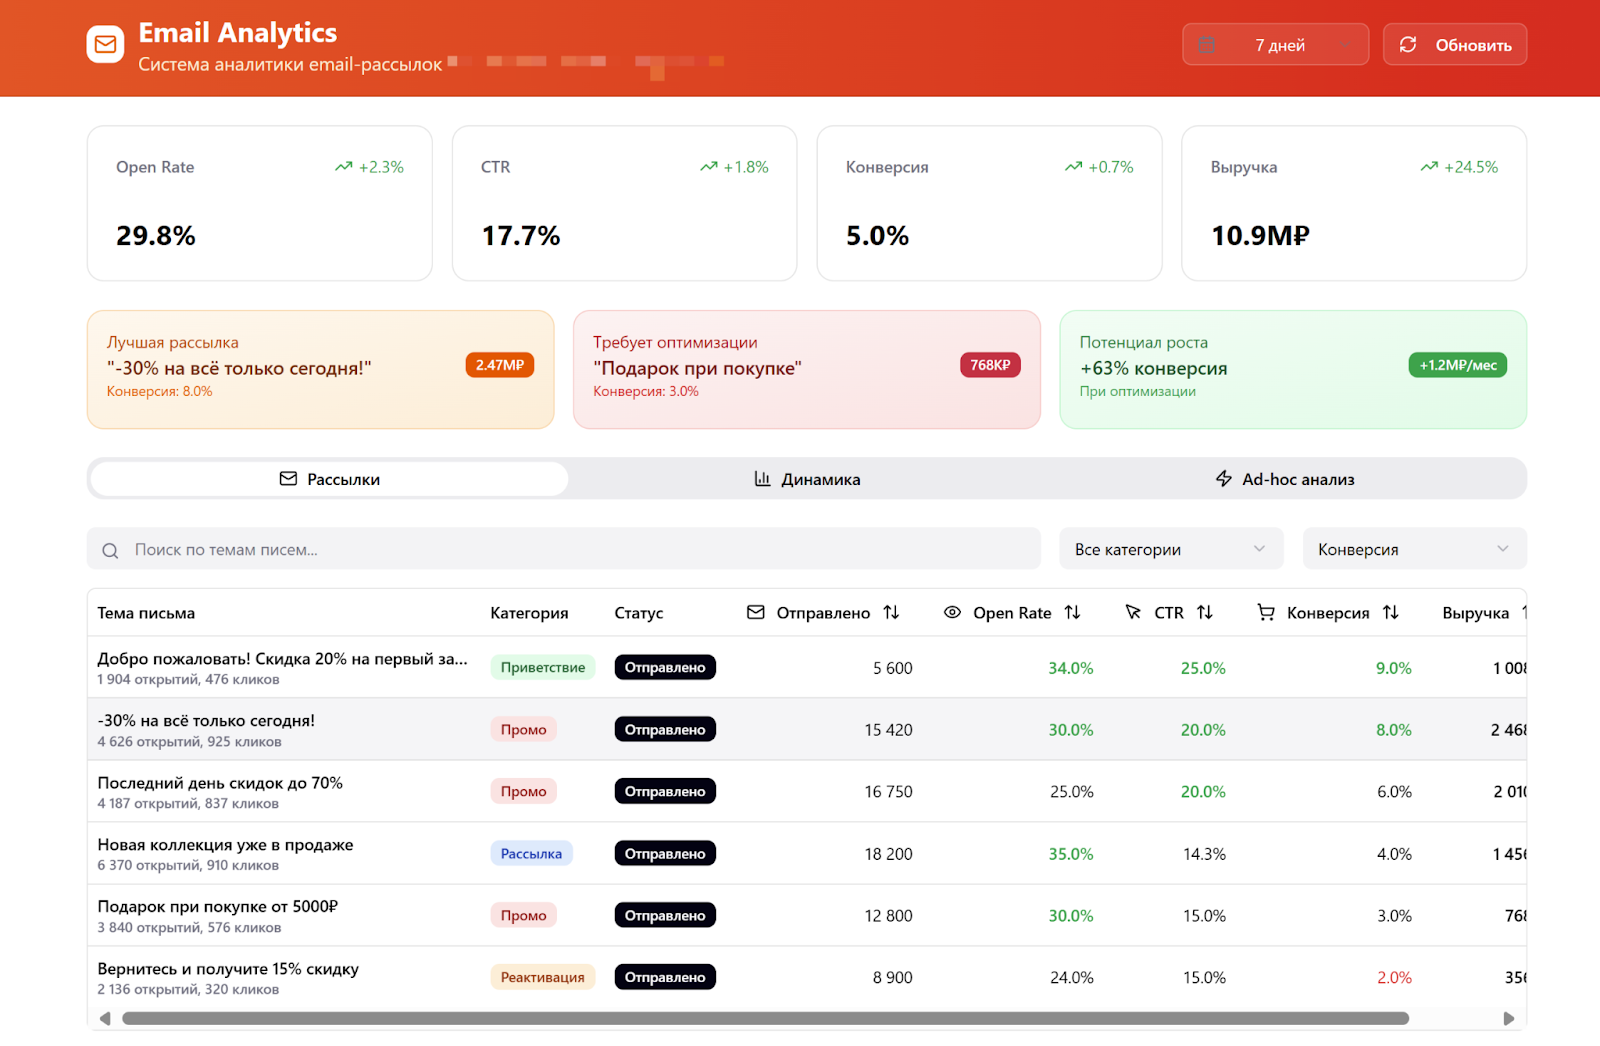Sort table by Отправлено arrows icon
Image resolution: width=1600 pixels, height=1046 pixels.
click(891, 612)
